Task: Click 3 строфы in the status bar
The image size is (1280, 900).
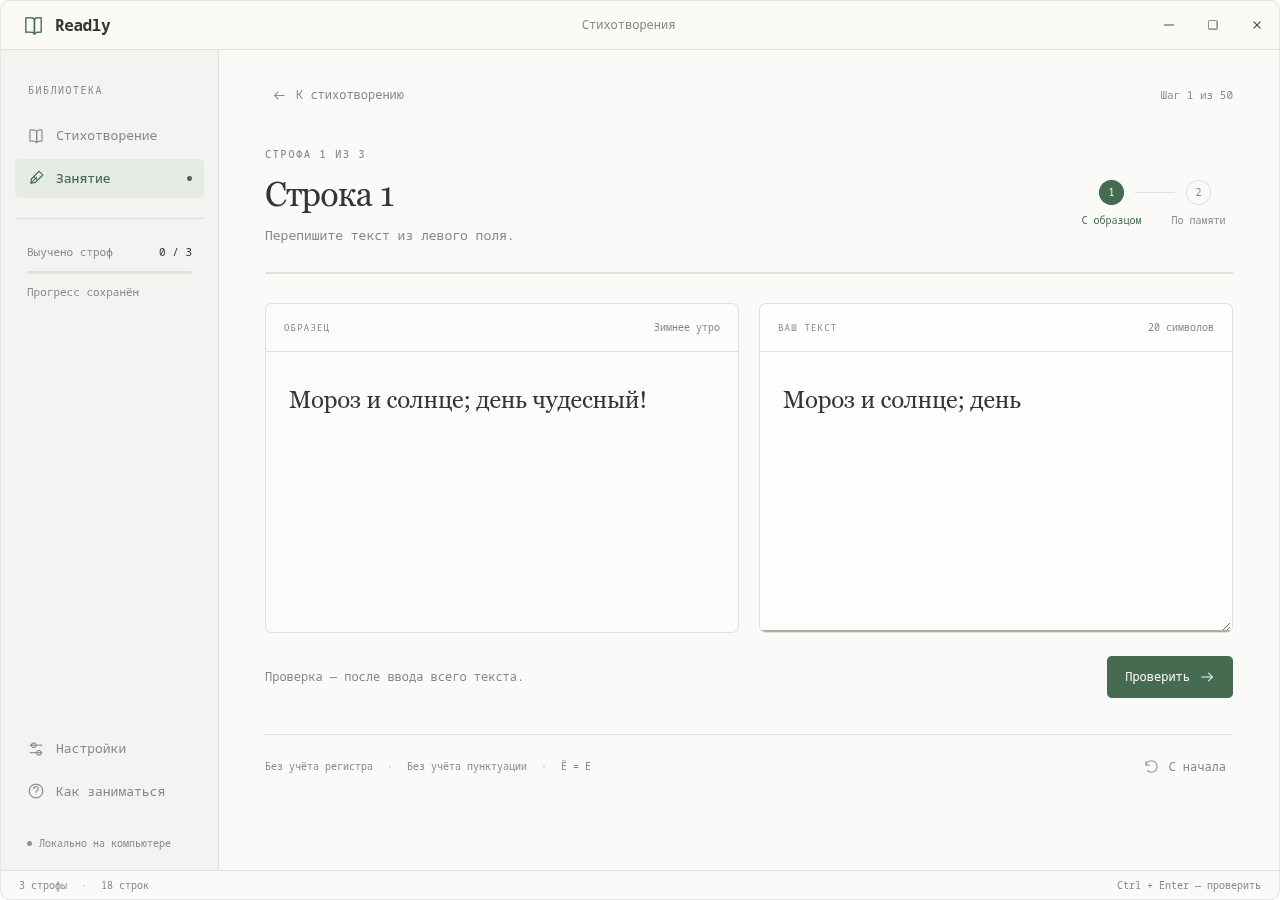Action: 43,886
